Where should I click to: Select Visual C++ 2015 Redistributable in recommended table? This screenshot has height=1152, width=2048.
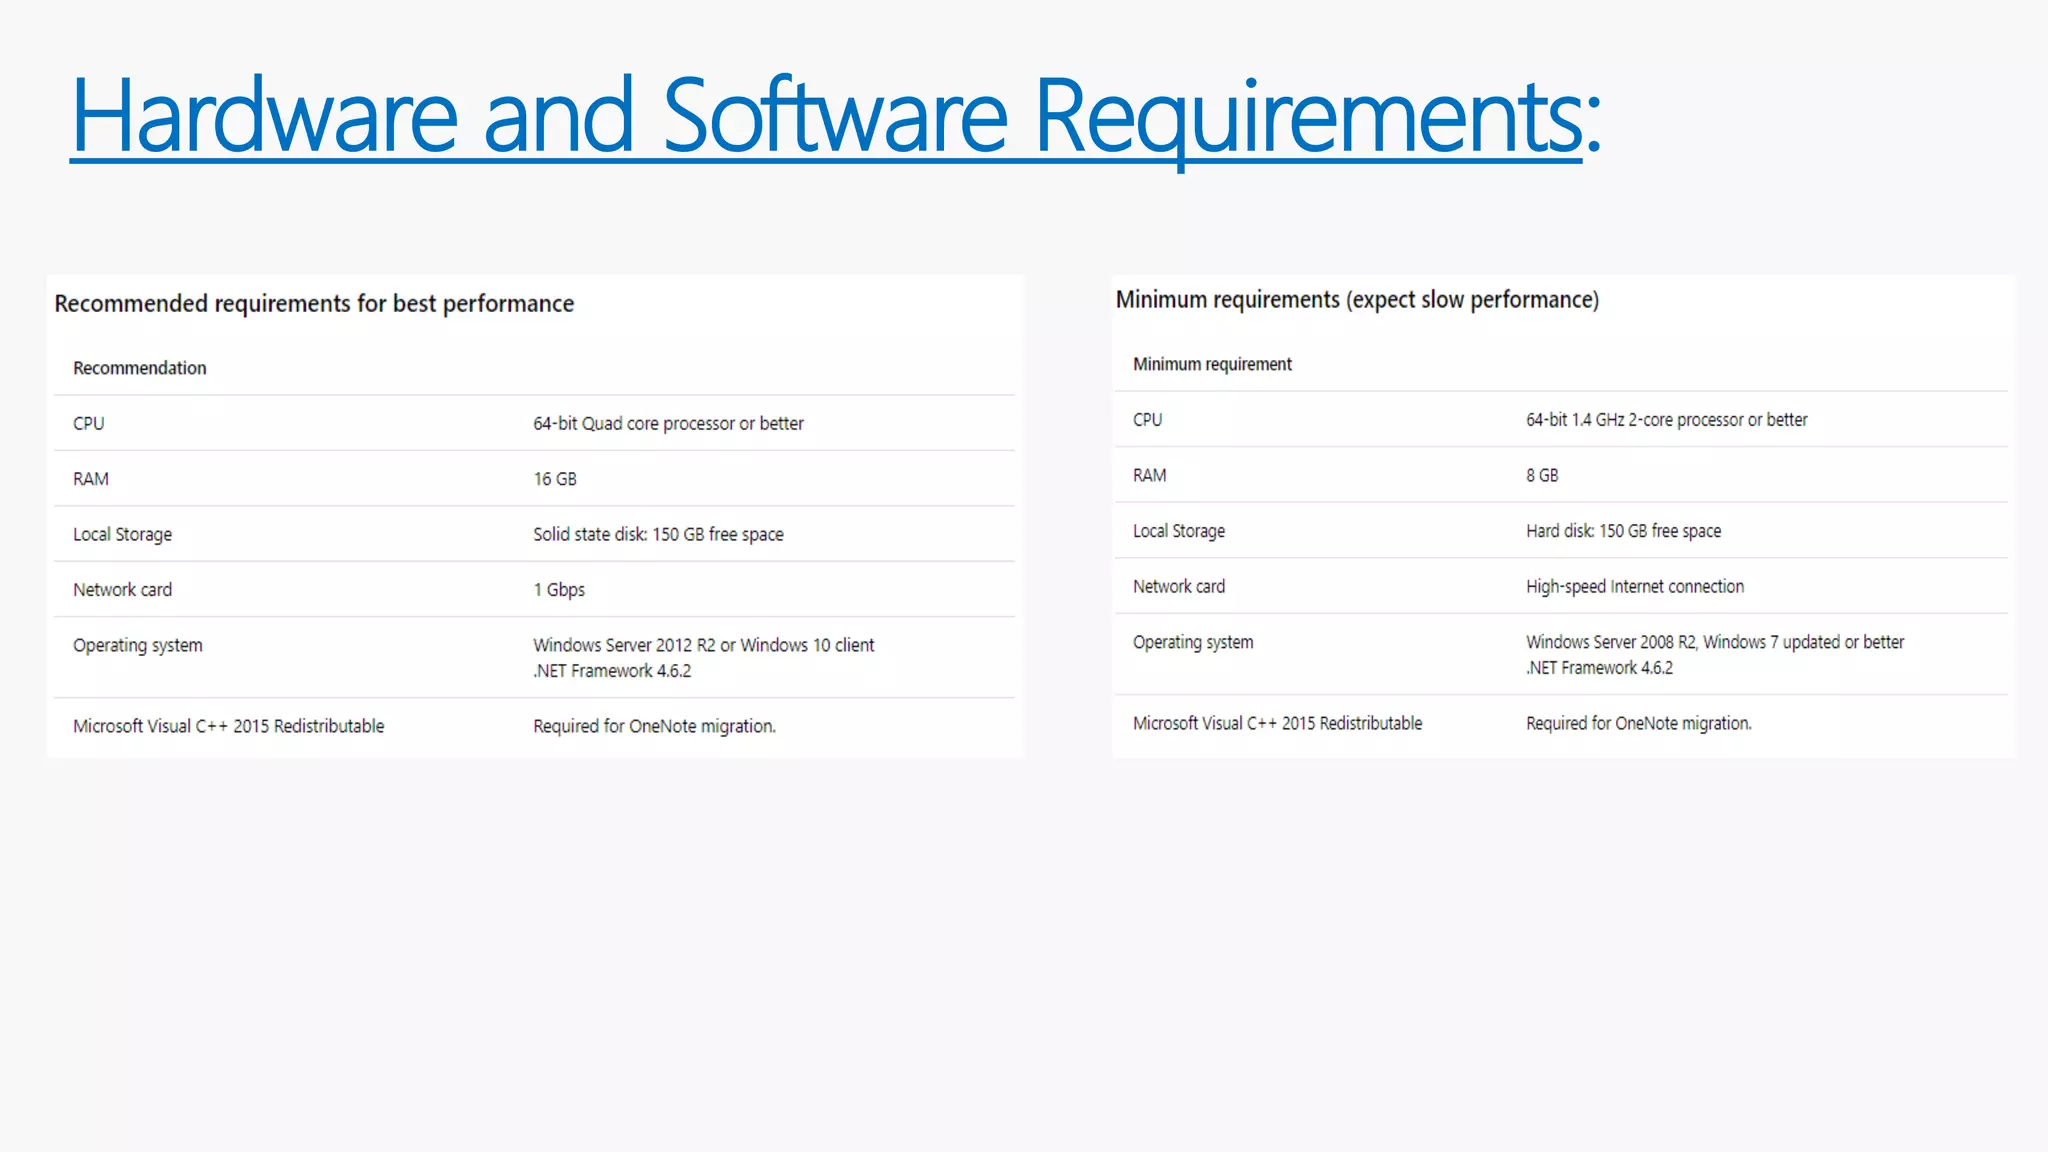[228, 726]
